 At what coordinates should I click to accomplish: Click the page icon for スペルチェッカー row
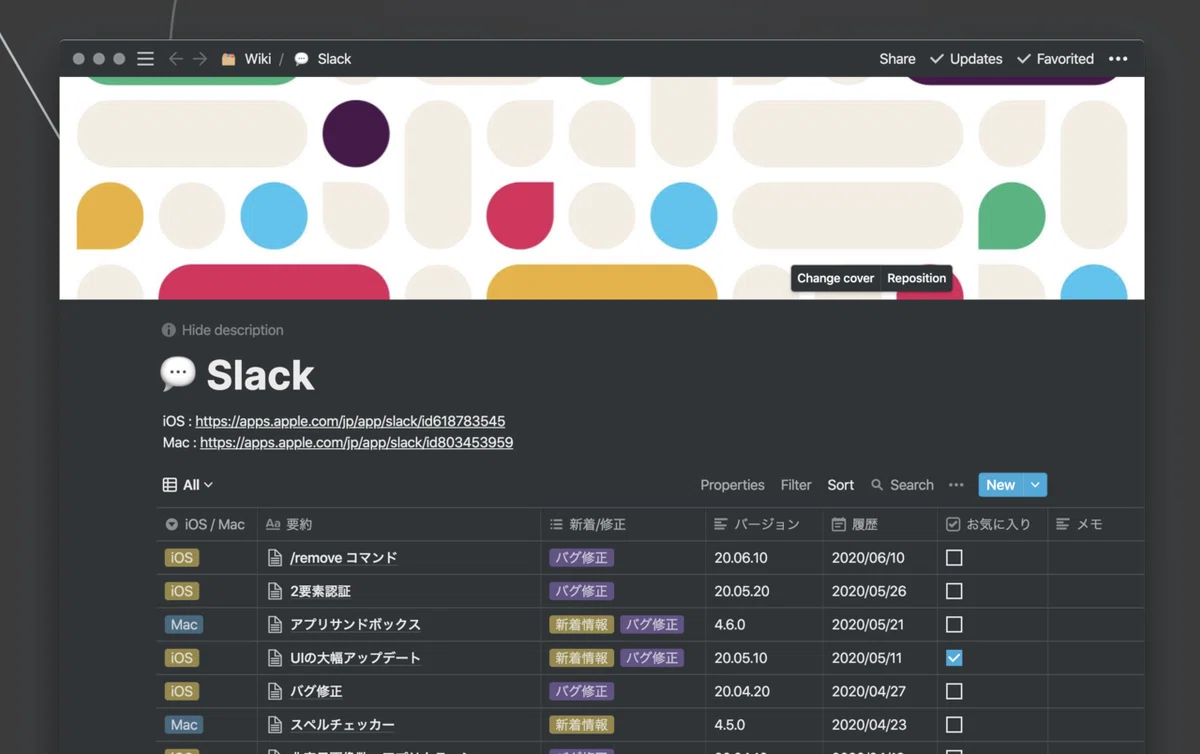pyautogui.click(x=275, y=725)
